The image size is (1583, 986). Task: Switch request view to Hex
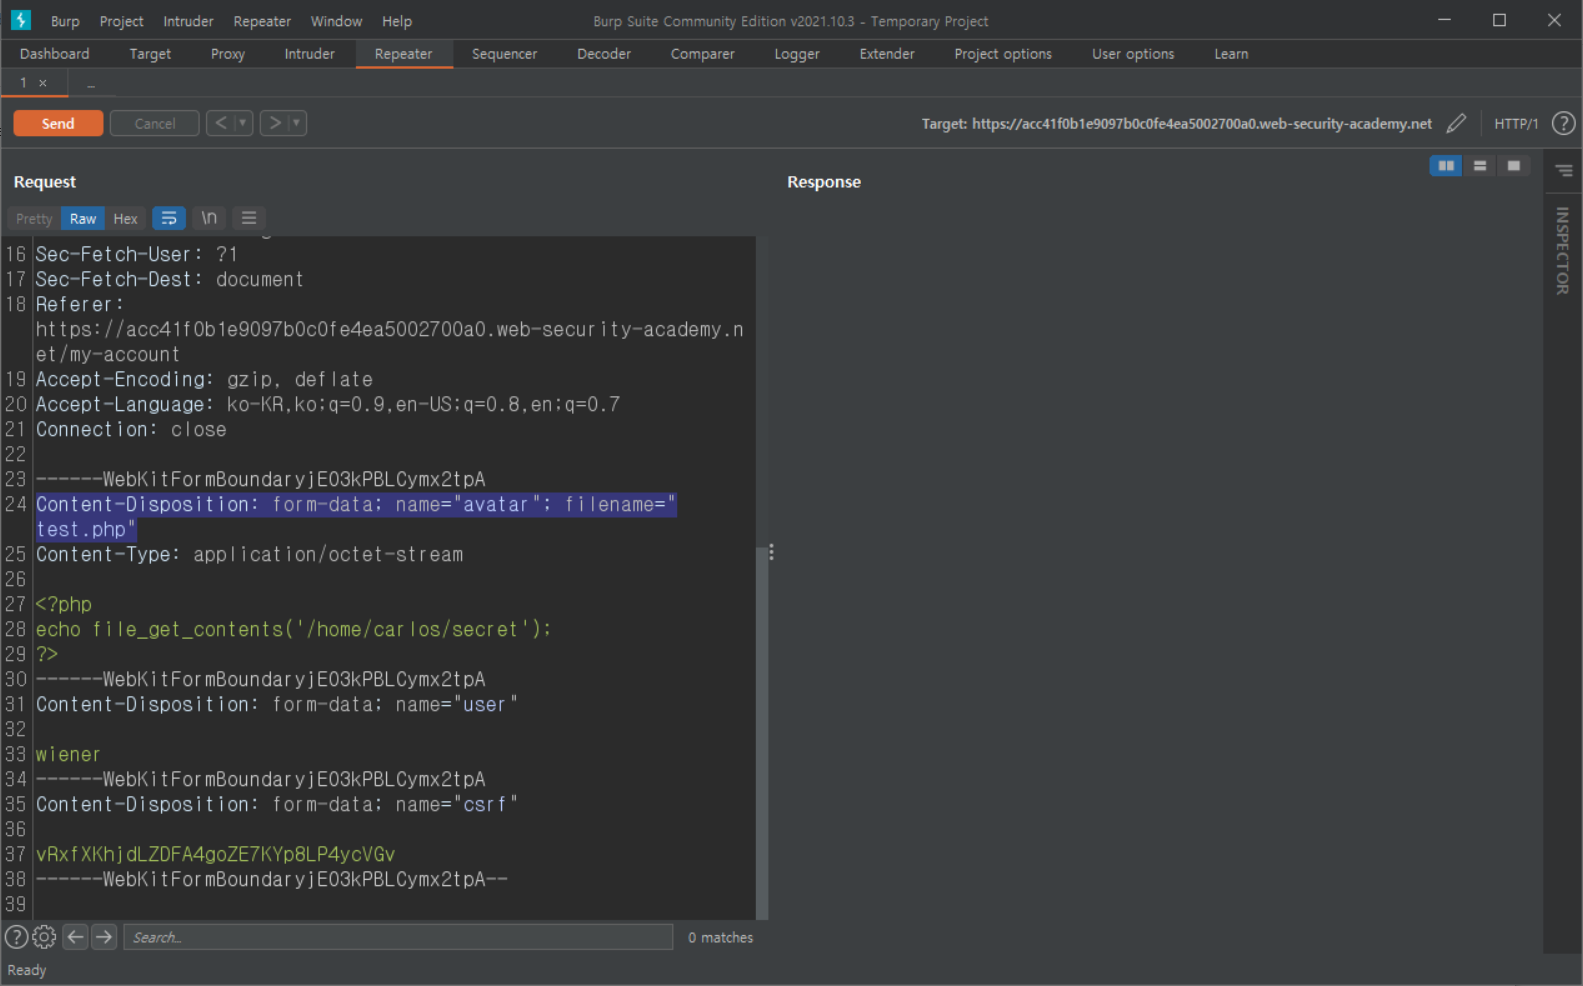(x=125, y=218)
